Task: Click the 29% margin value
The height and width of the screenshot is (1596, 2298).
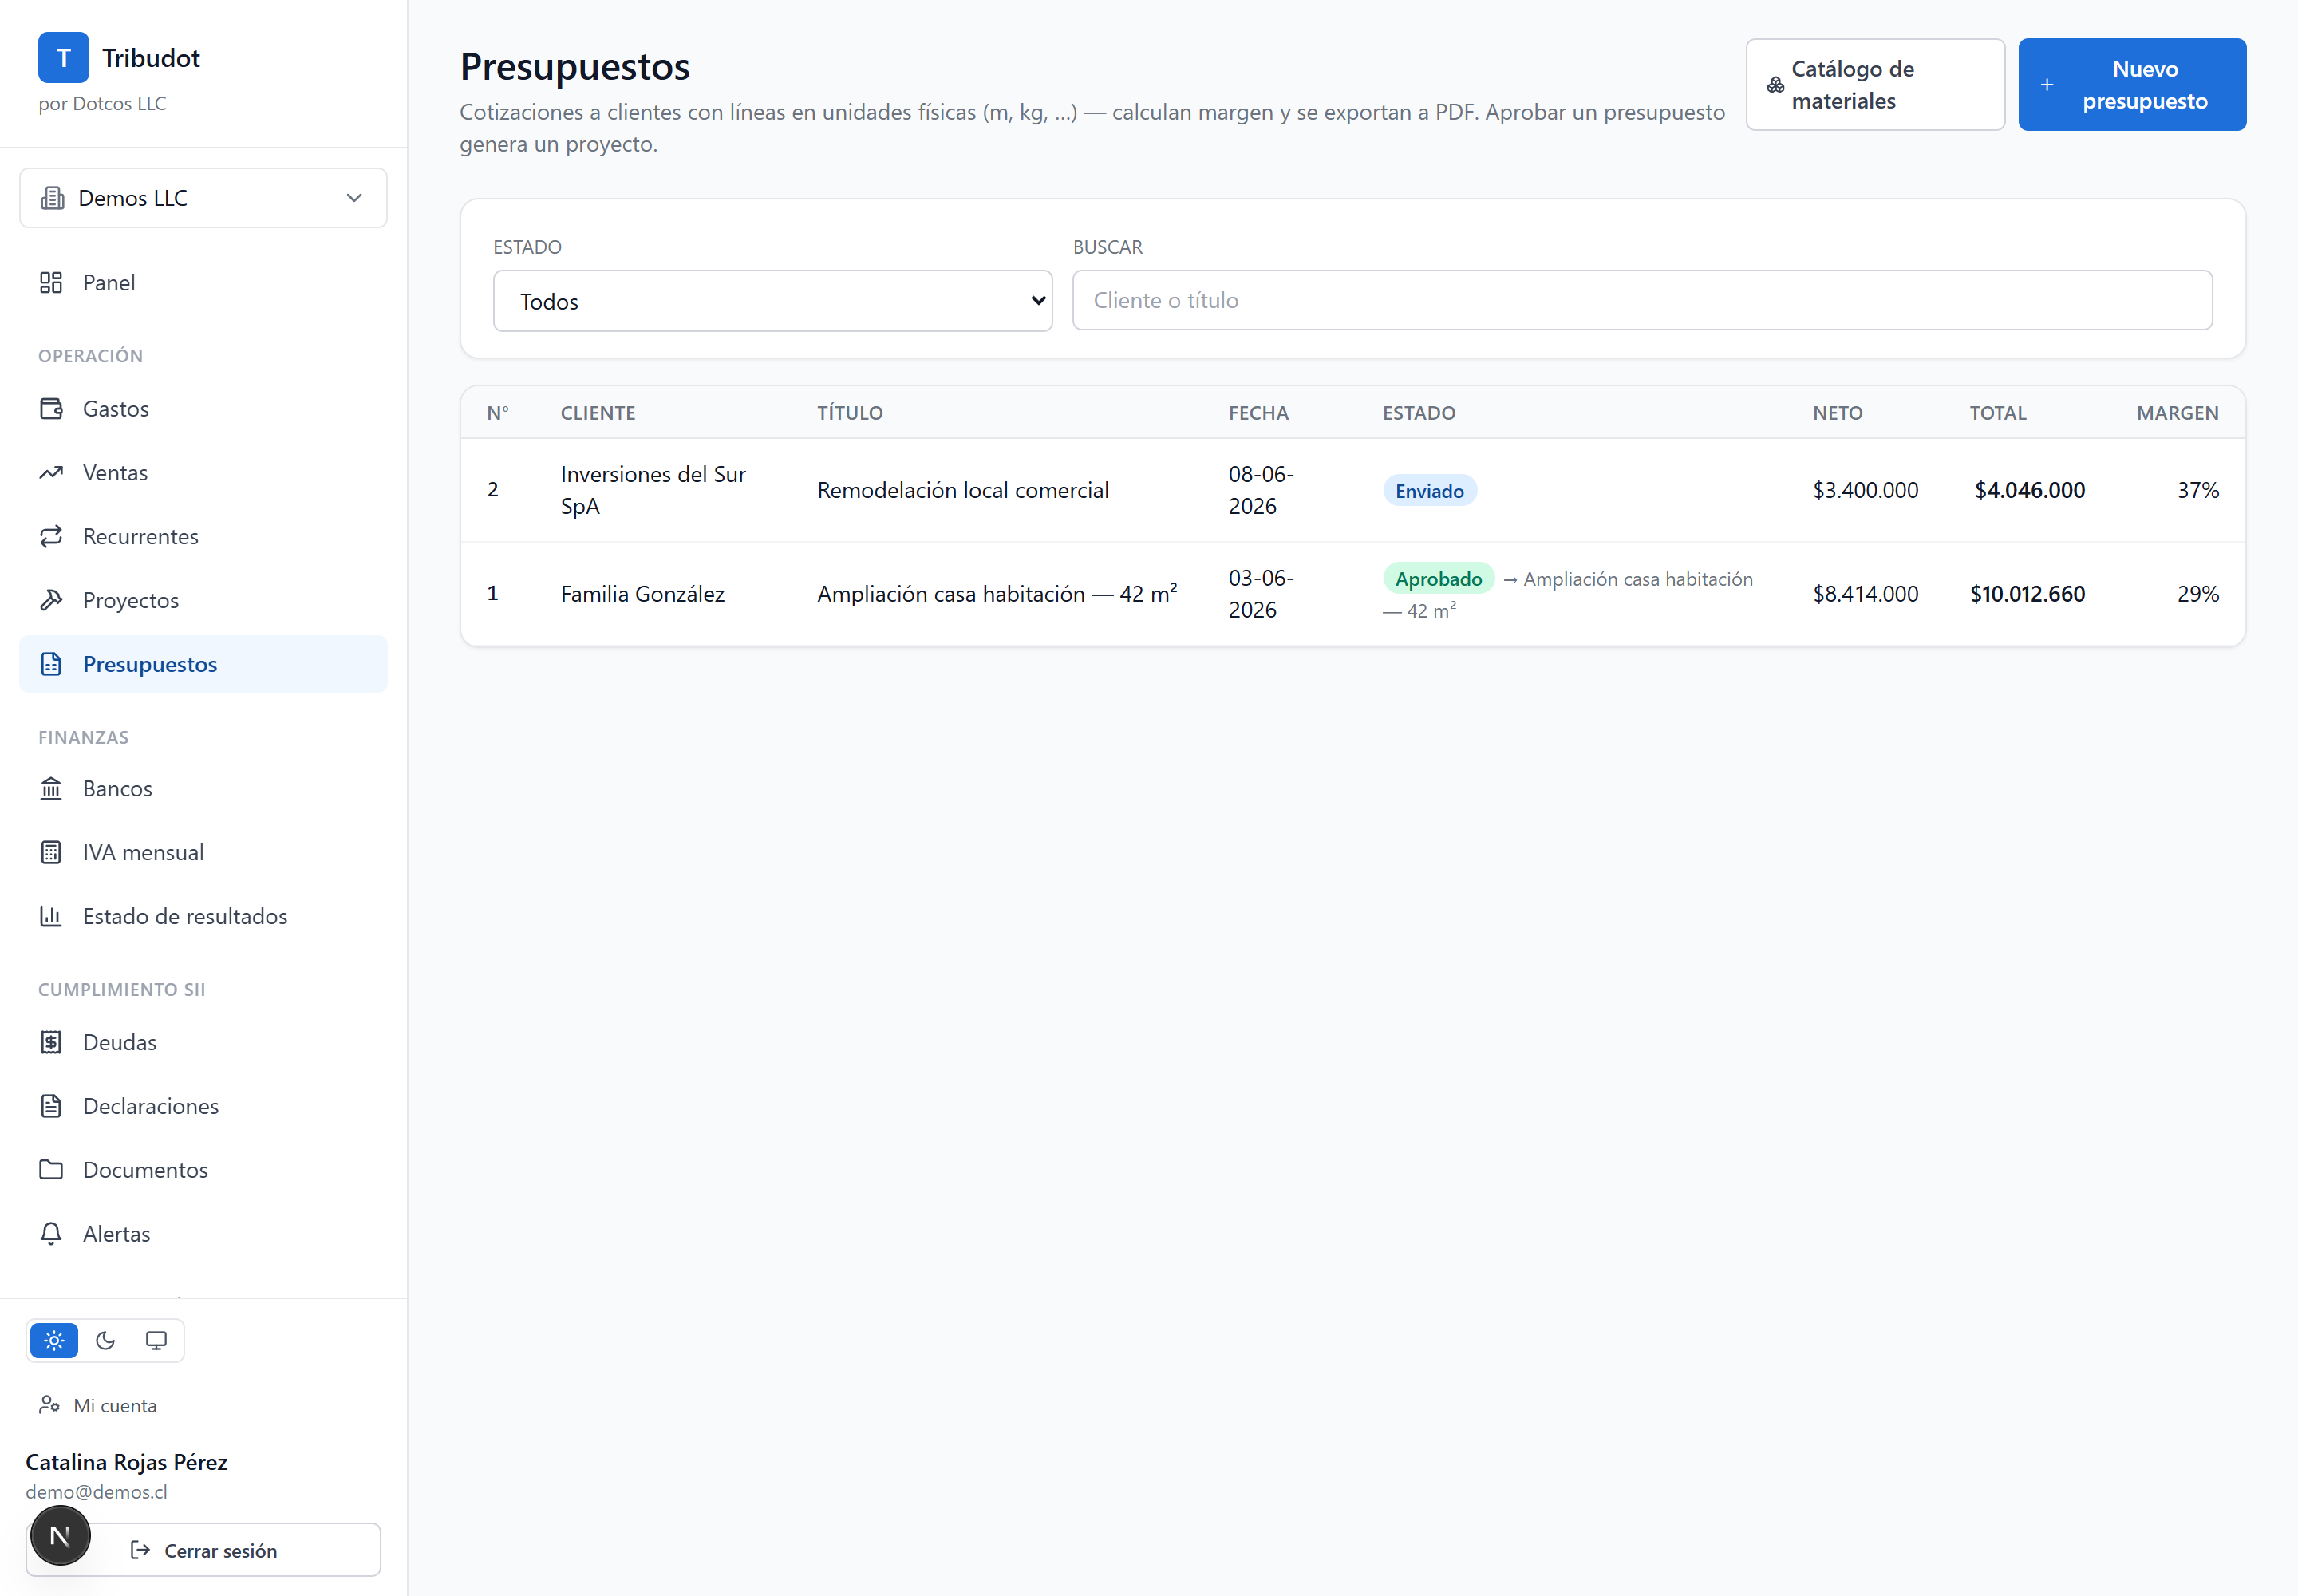Action: point(2199,594)
